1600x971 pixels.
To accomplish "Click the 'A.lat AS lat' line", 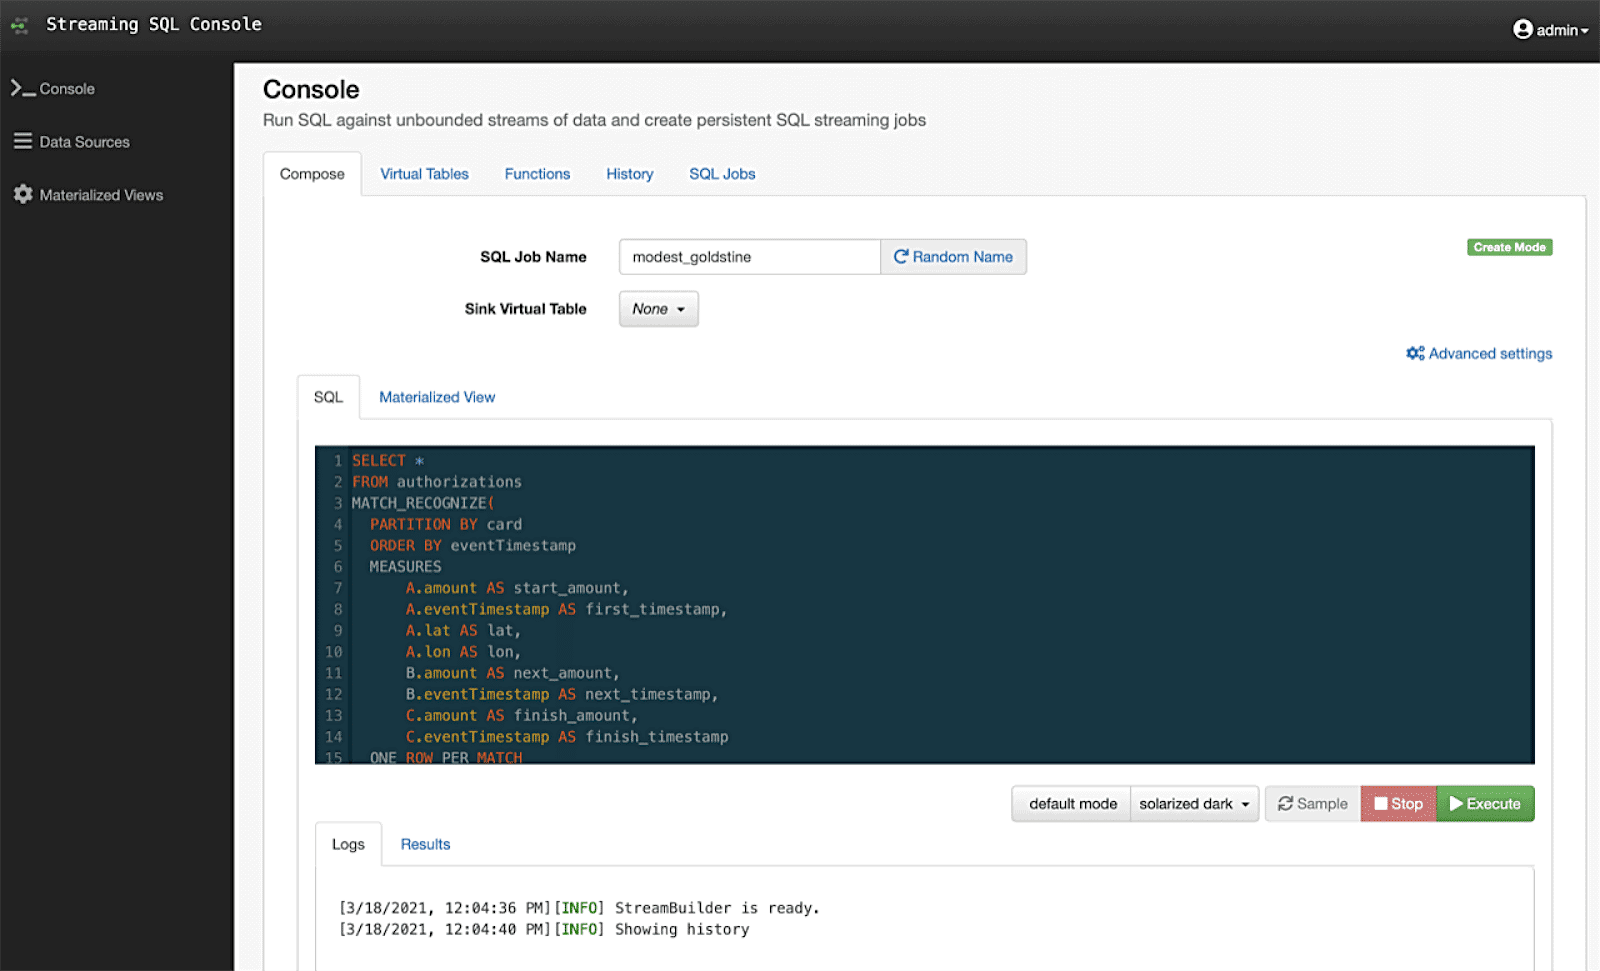I will (463, 631).
